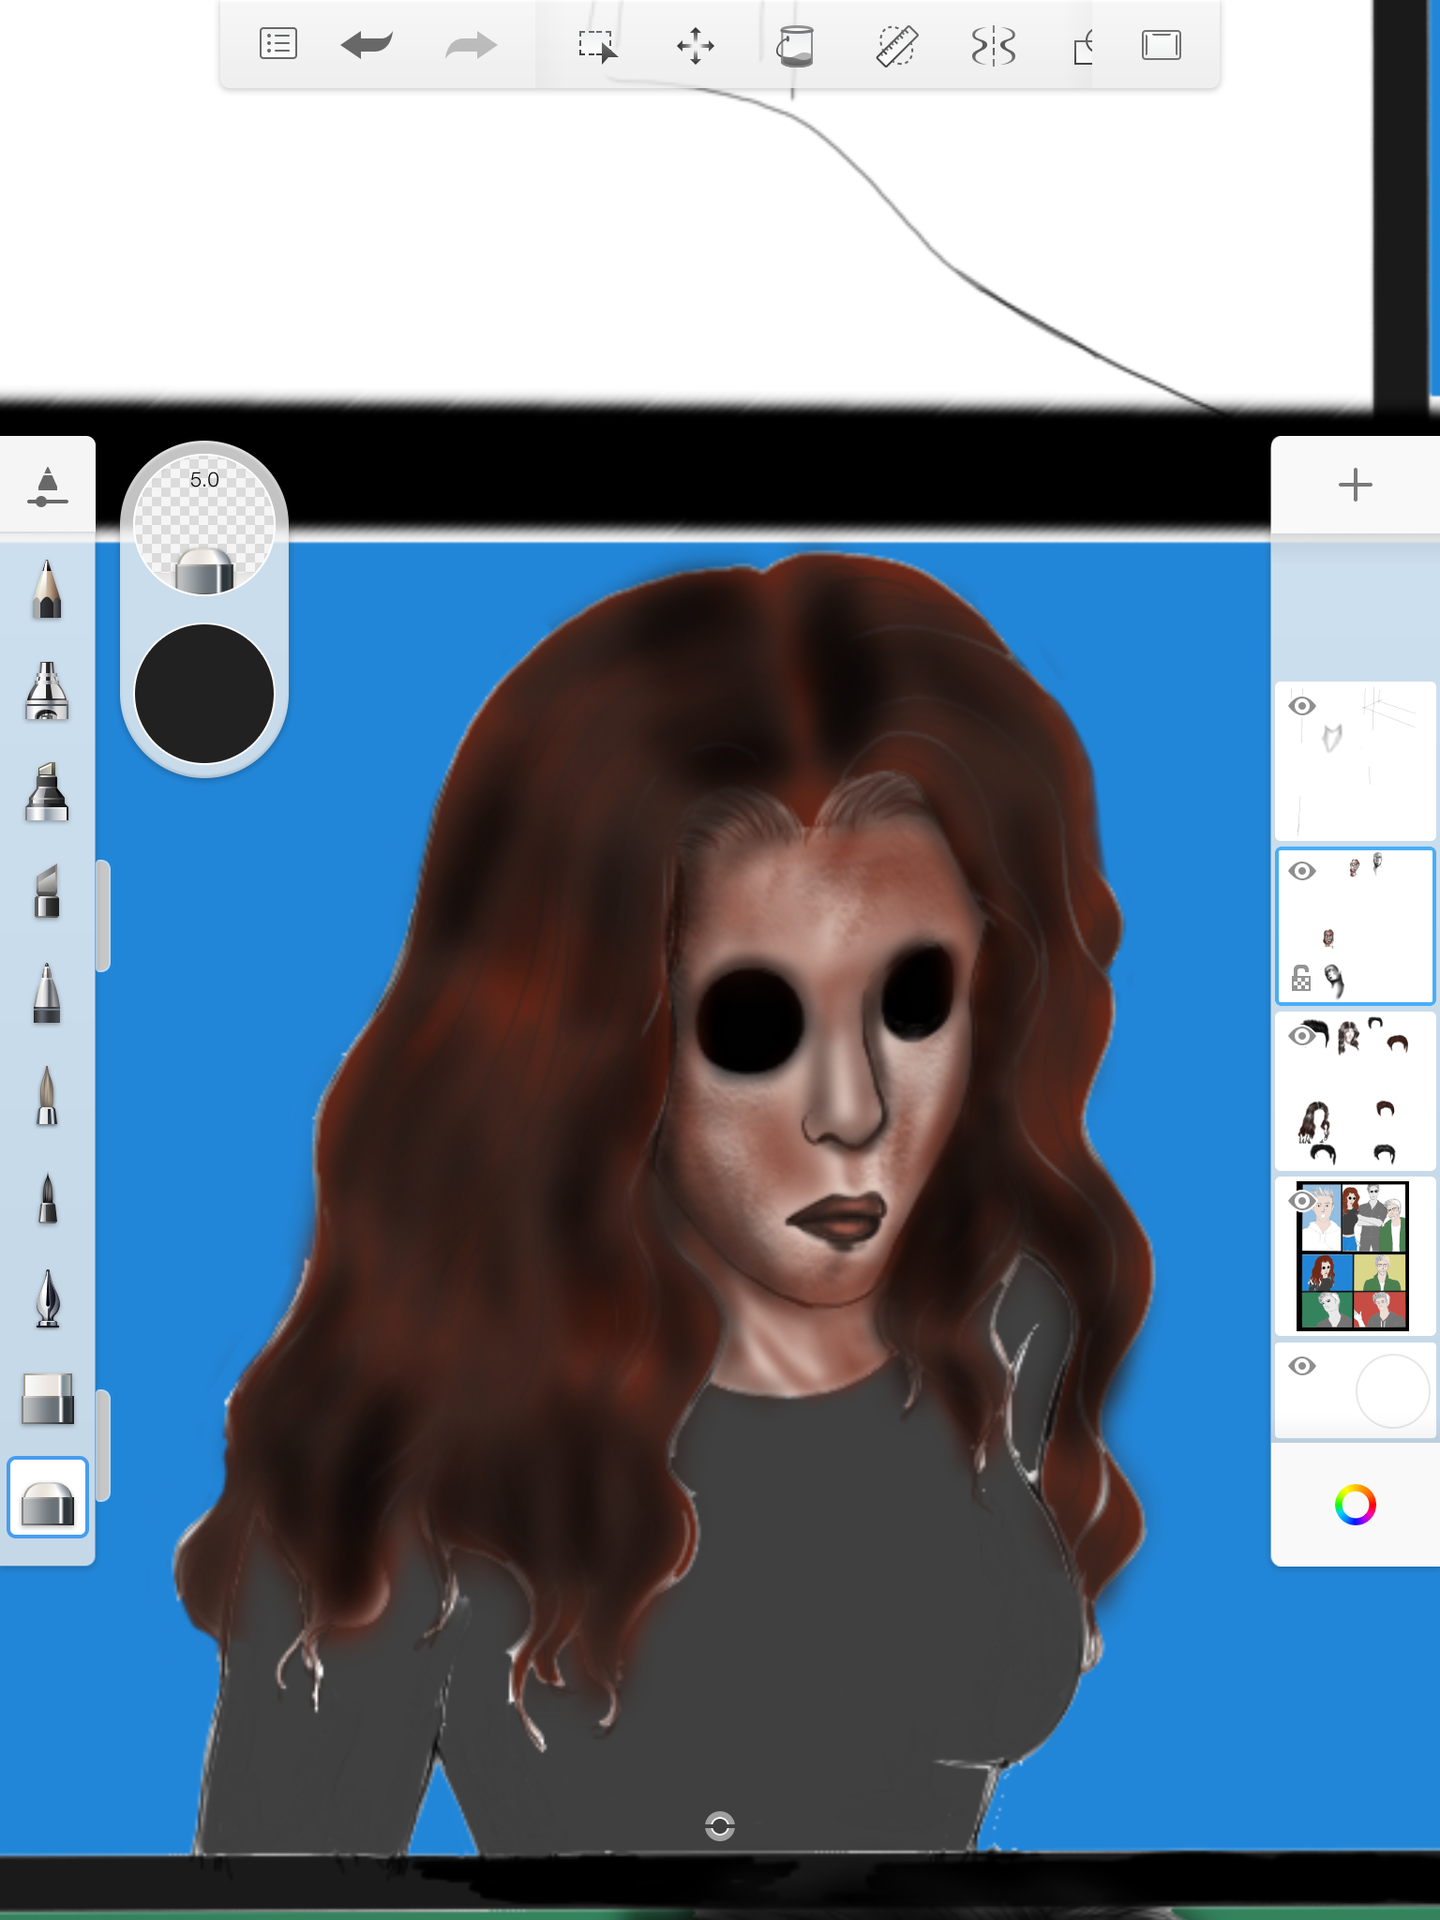Open the main menu list icon

[x=278, y=45]
